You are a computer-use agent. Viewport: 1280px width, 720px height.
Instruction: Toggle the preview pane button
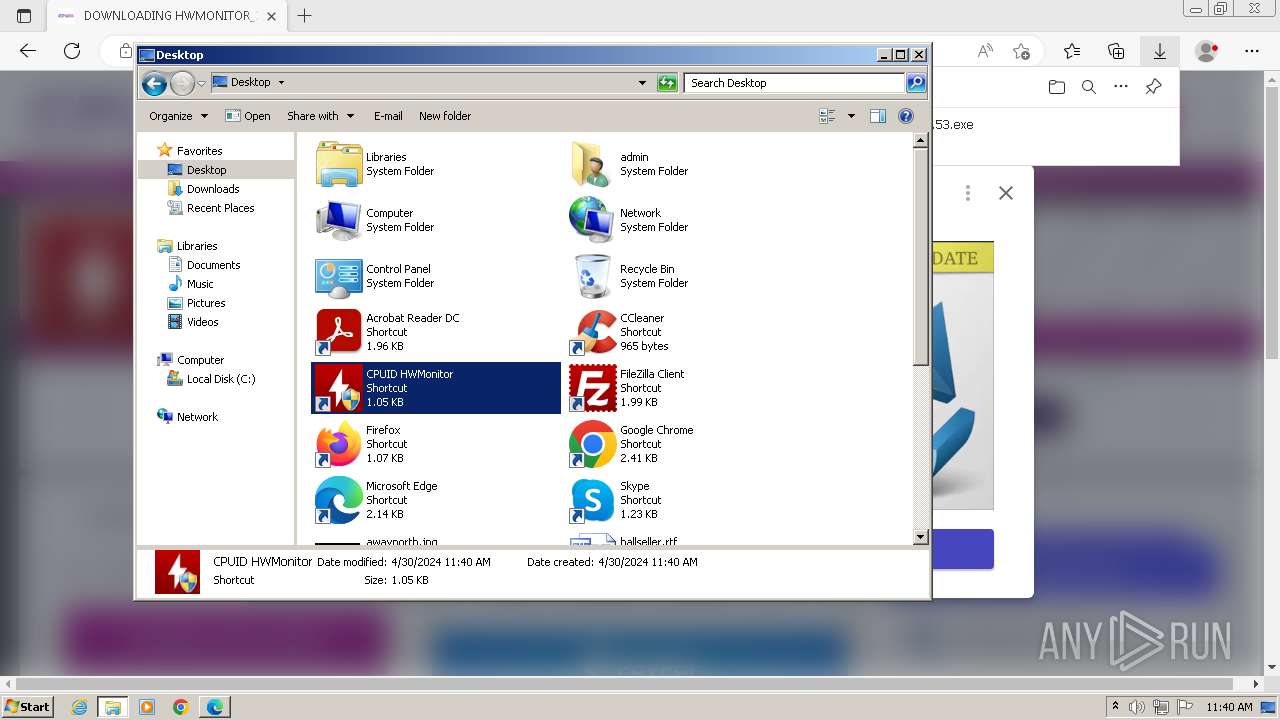tap(878, 116)
